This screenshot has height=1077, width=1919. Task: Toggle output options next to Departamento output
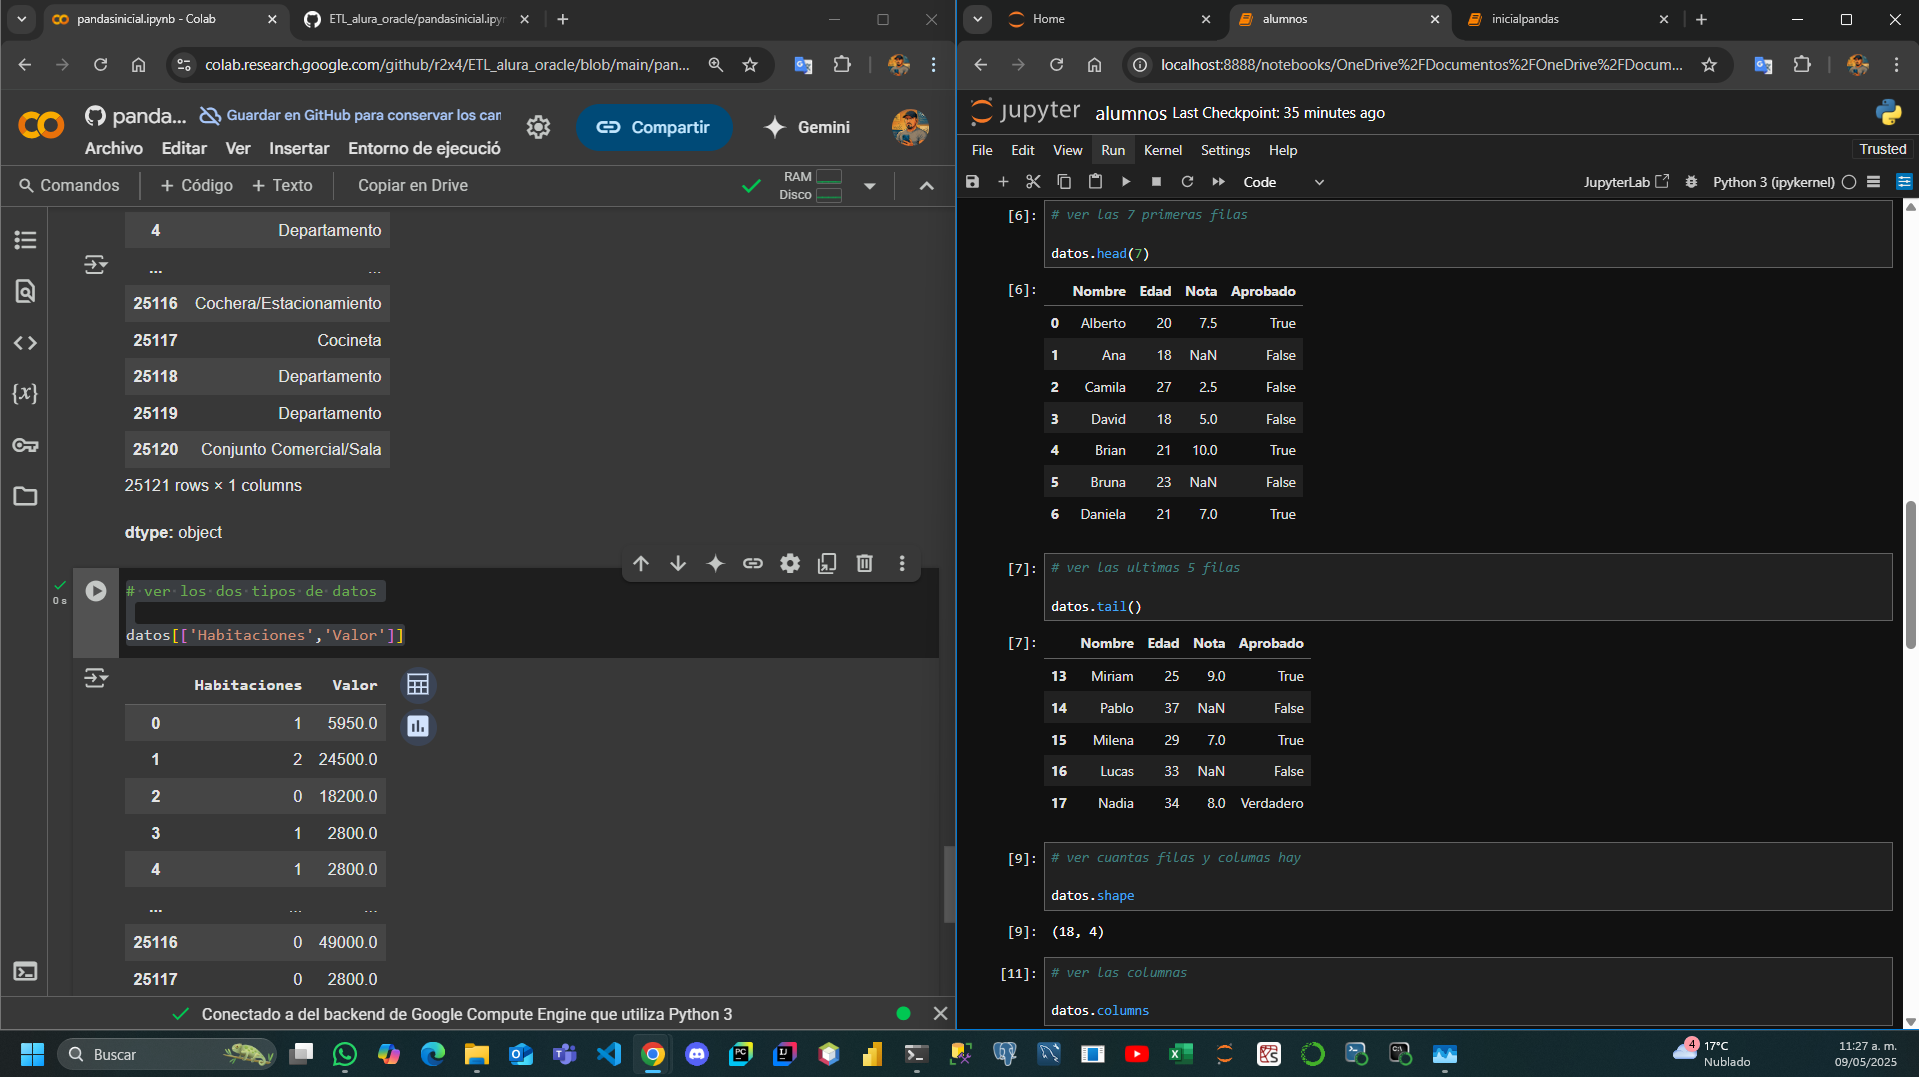(96, 265)
